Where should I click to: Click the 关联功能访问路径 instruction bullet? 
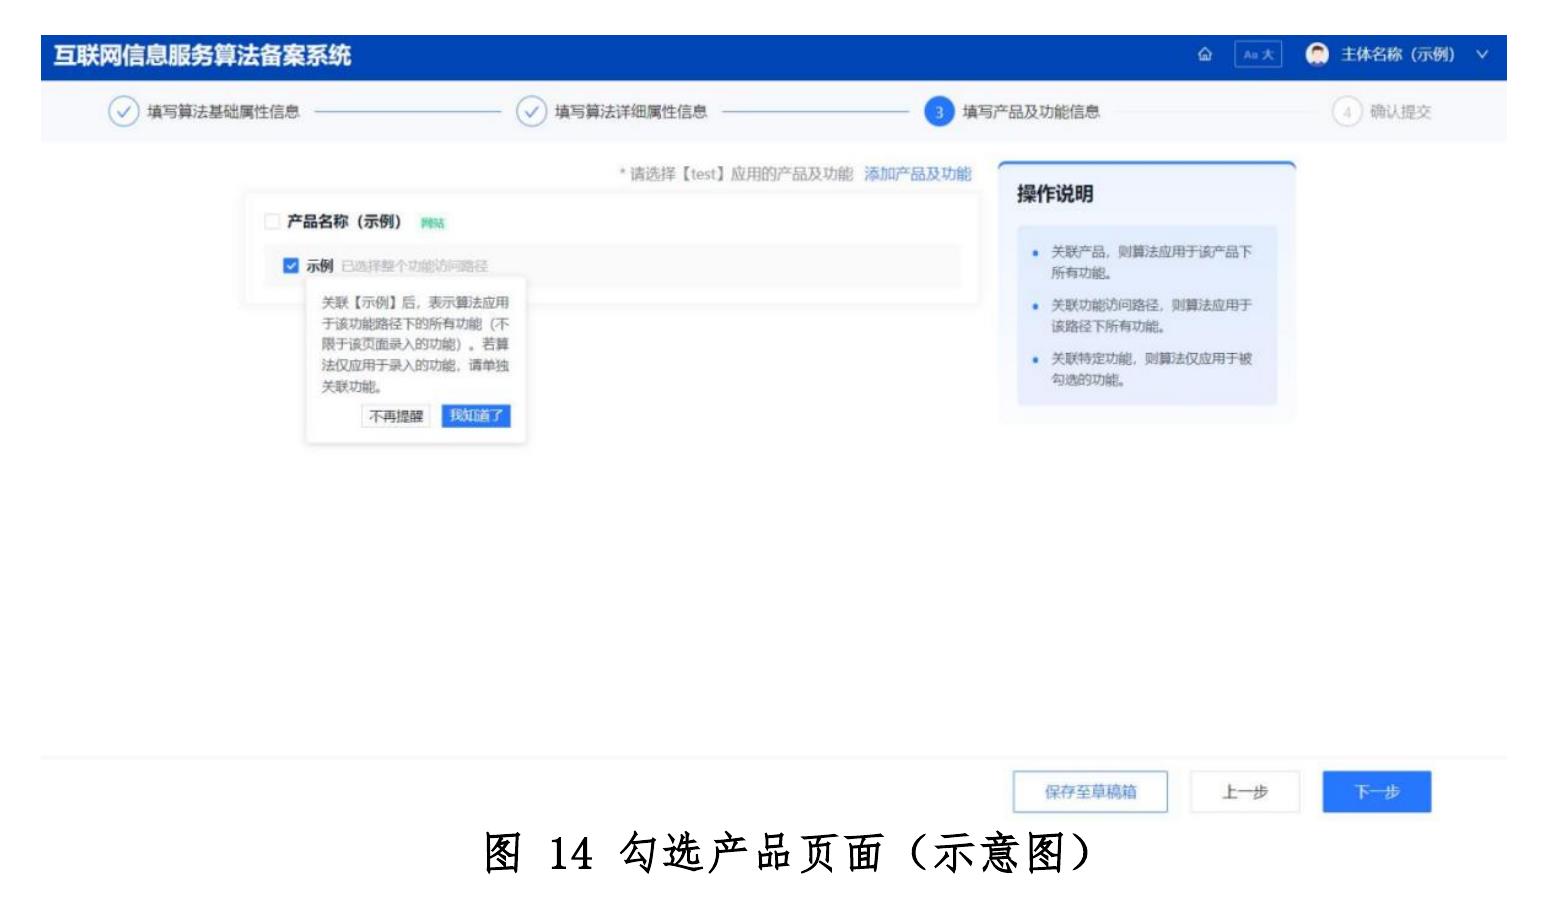click(x=1150, y=315)
